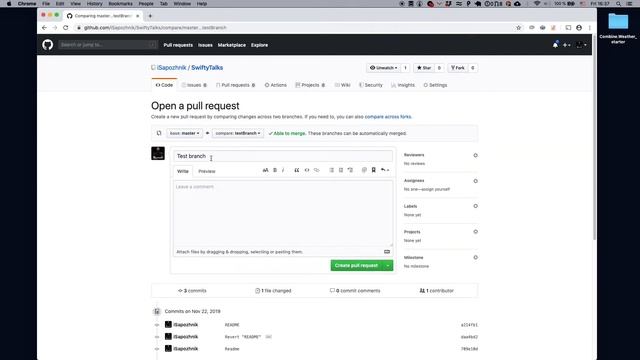Open the Issues repository tab
Image resolution: width=640 pixels, height=360 pixels.
tap(194, 85)
